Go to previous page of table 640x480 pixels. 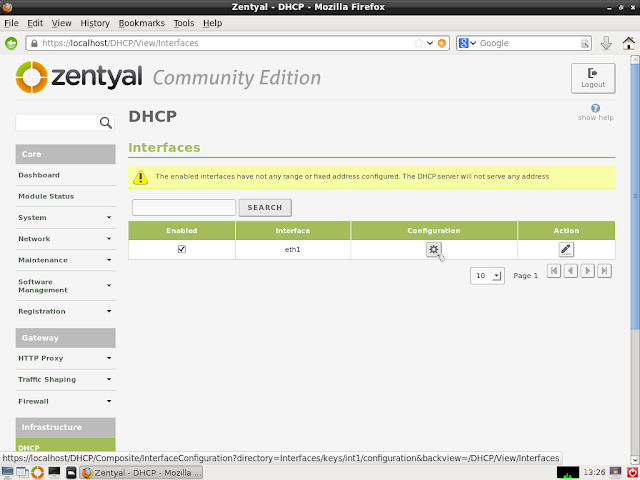[571, 271]
